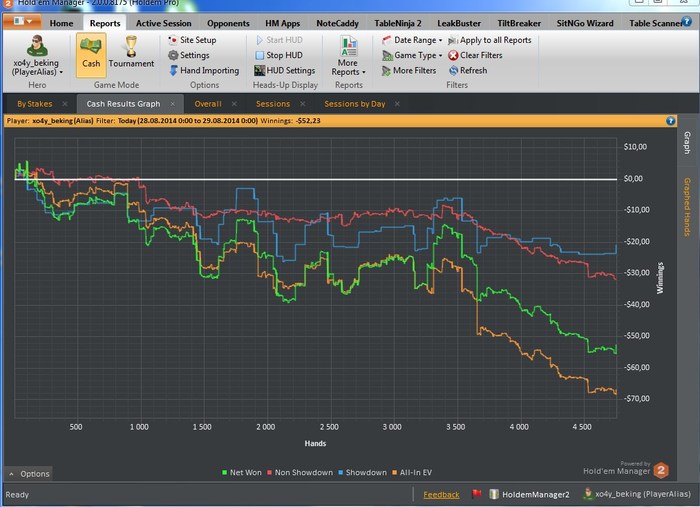Open the SitNGo Wizard tab
This screenshot has height=507, width=700.
pos(585,23)
